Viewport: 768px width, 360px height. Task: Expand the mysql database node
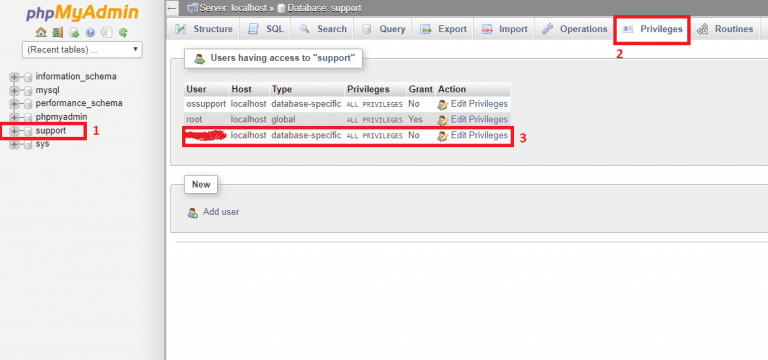pos(14,91)
